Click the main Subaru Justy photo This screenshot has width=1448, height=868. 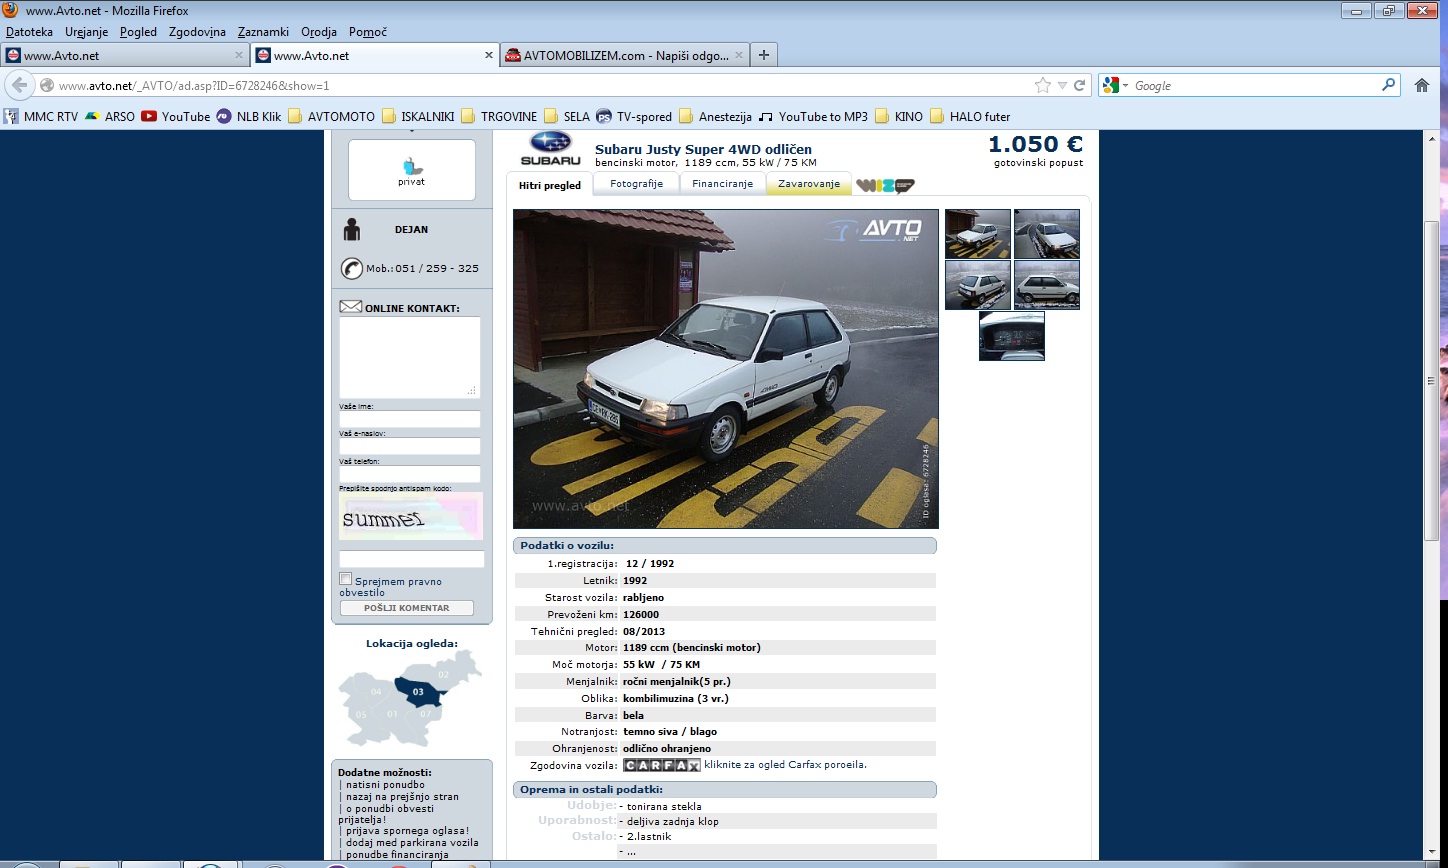click(726, 368)
